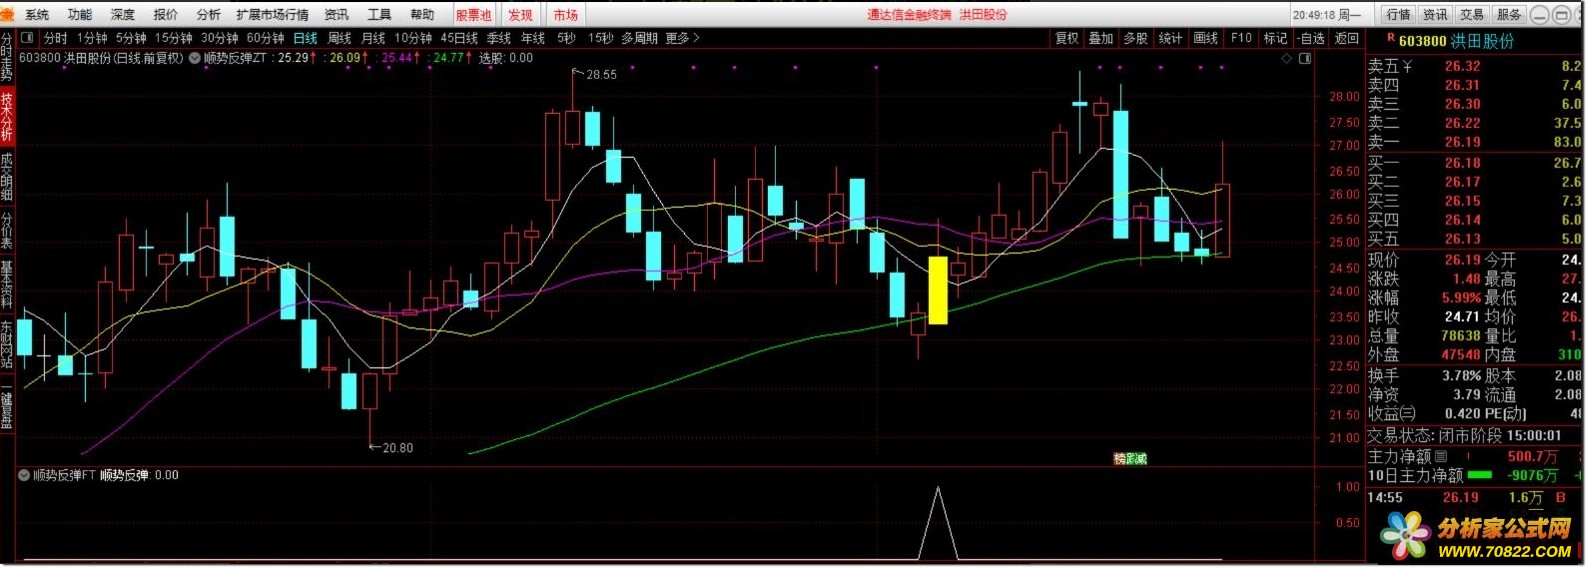Select the 季线 period
The width and height of the screenshot is (1588, 568).
[x=499, y=38]
